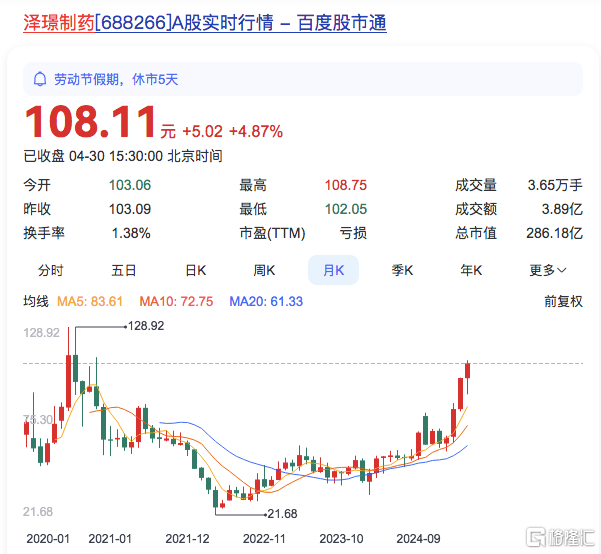
Task: Click the 2020-01 axis label
Action: click(48, 539)
